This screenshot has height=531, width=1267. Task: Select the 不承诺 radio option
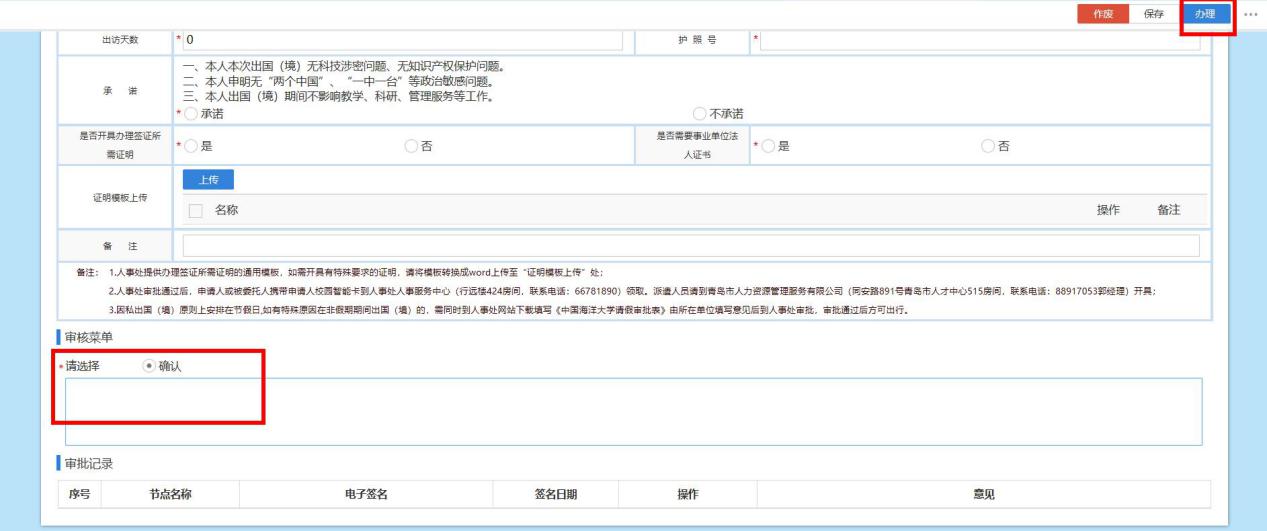coord(699,114)
